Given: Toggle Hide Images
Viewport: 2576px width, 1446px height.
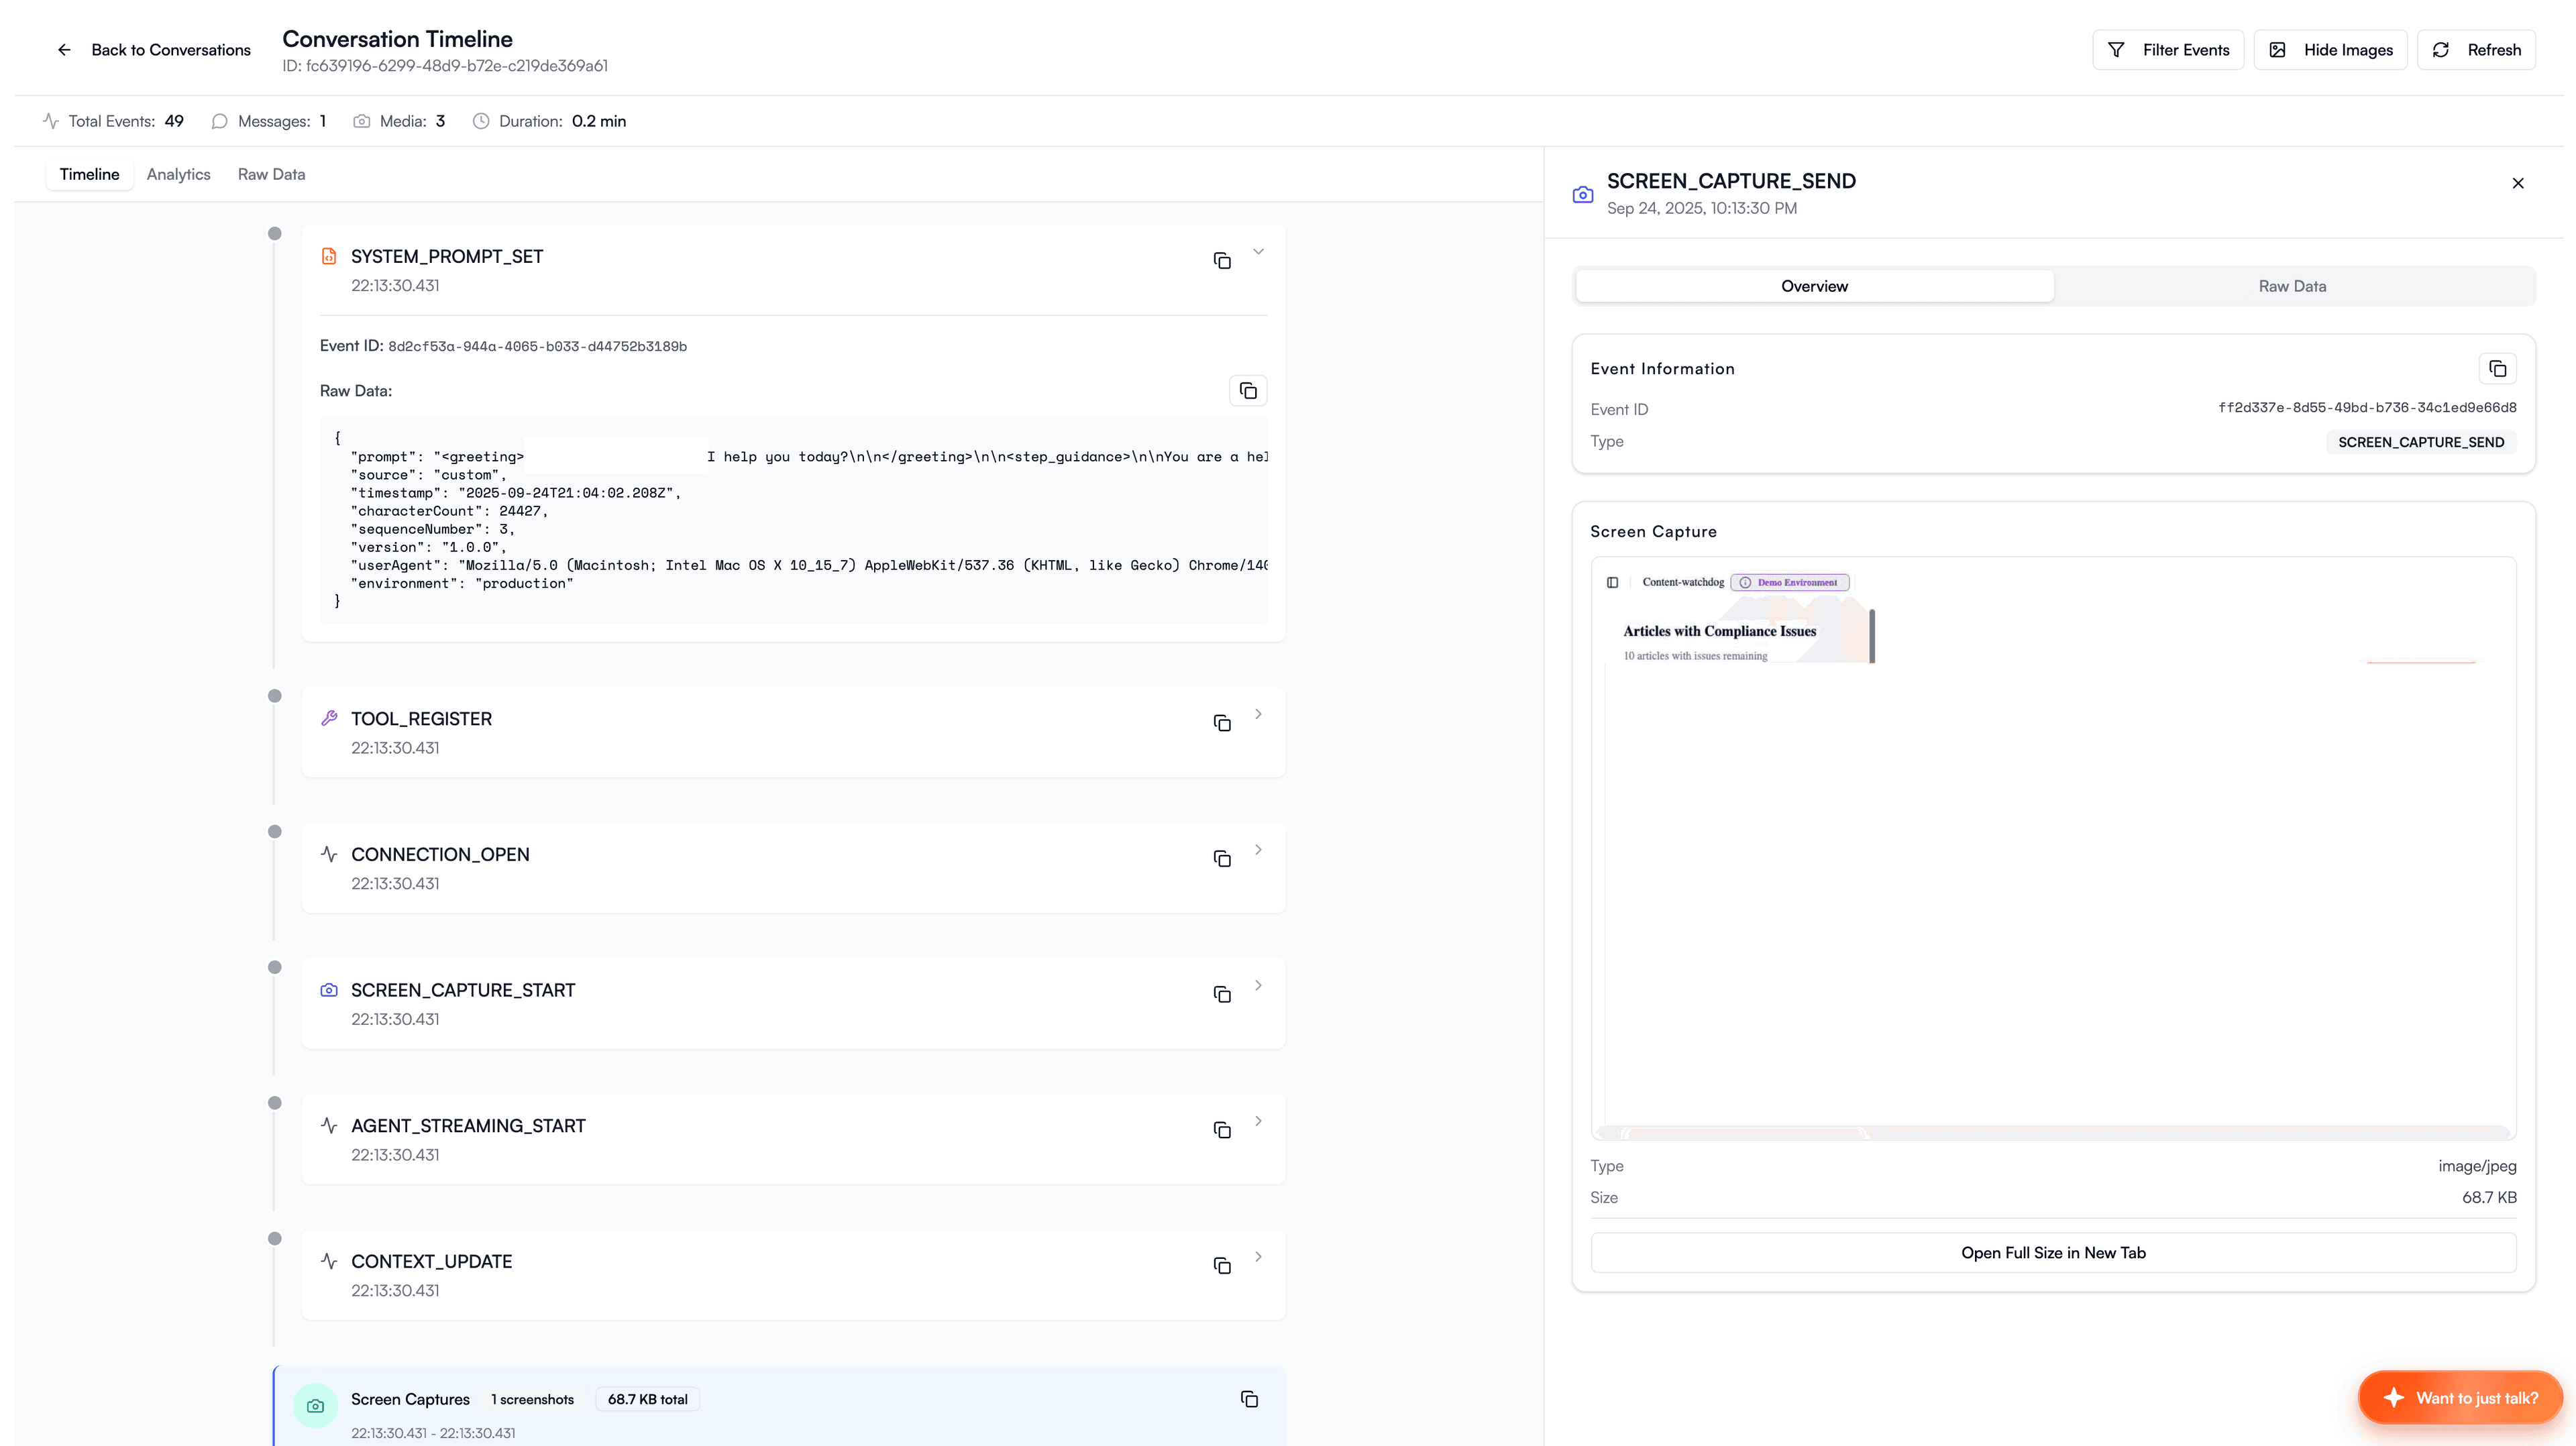Looking at the screenshot, I should coord(2330,49).
